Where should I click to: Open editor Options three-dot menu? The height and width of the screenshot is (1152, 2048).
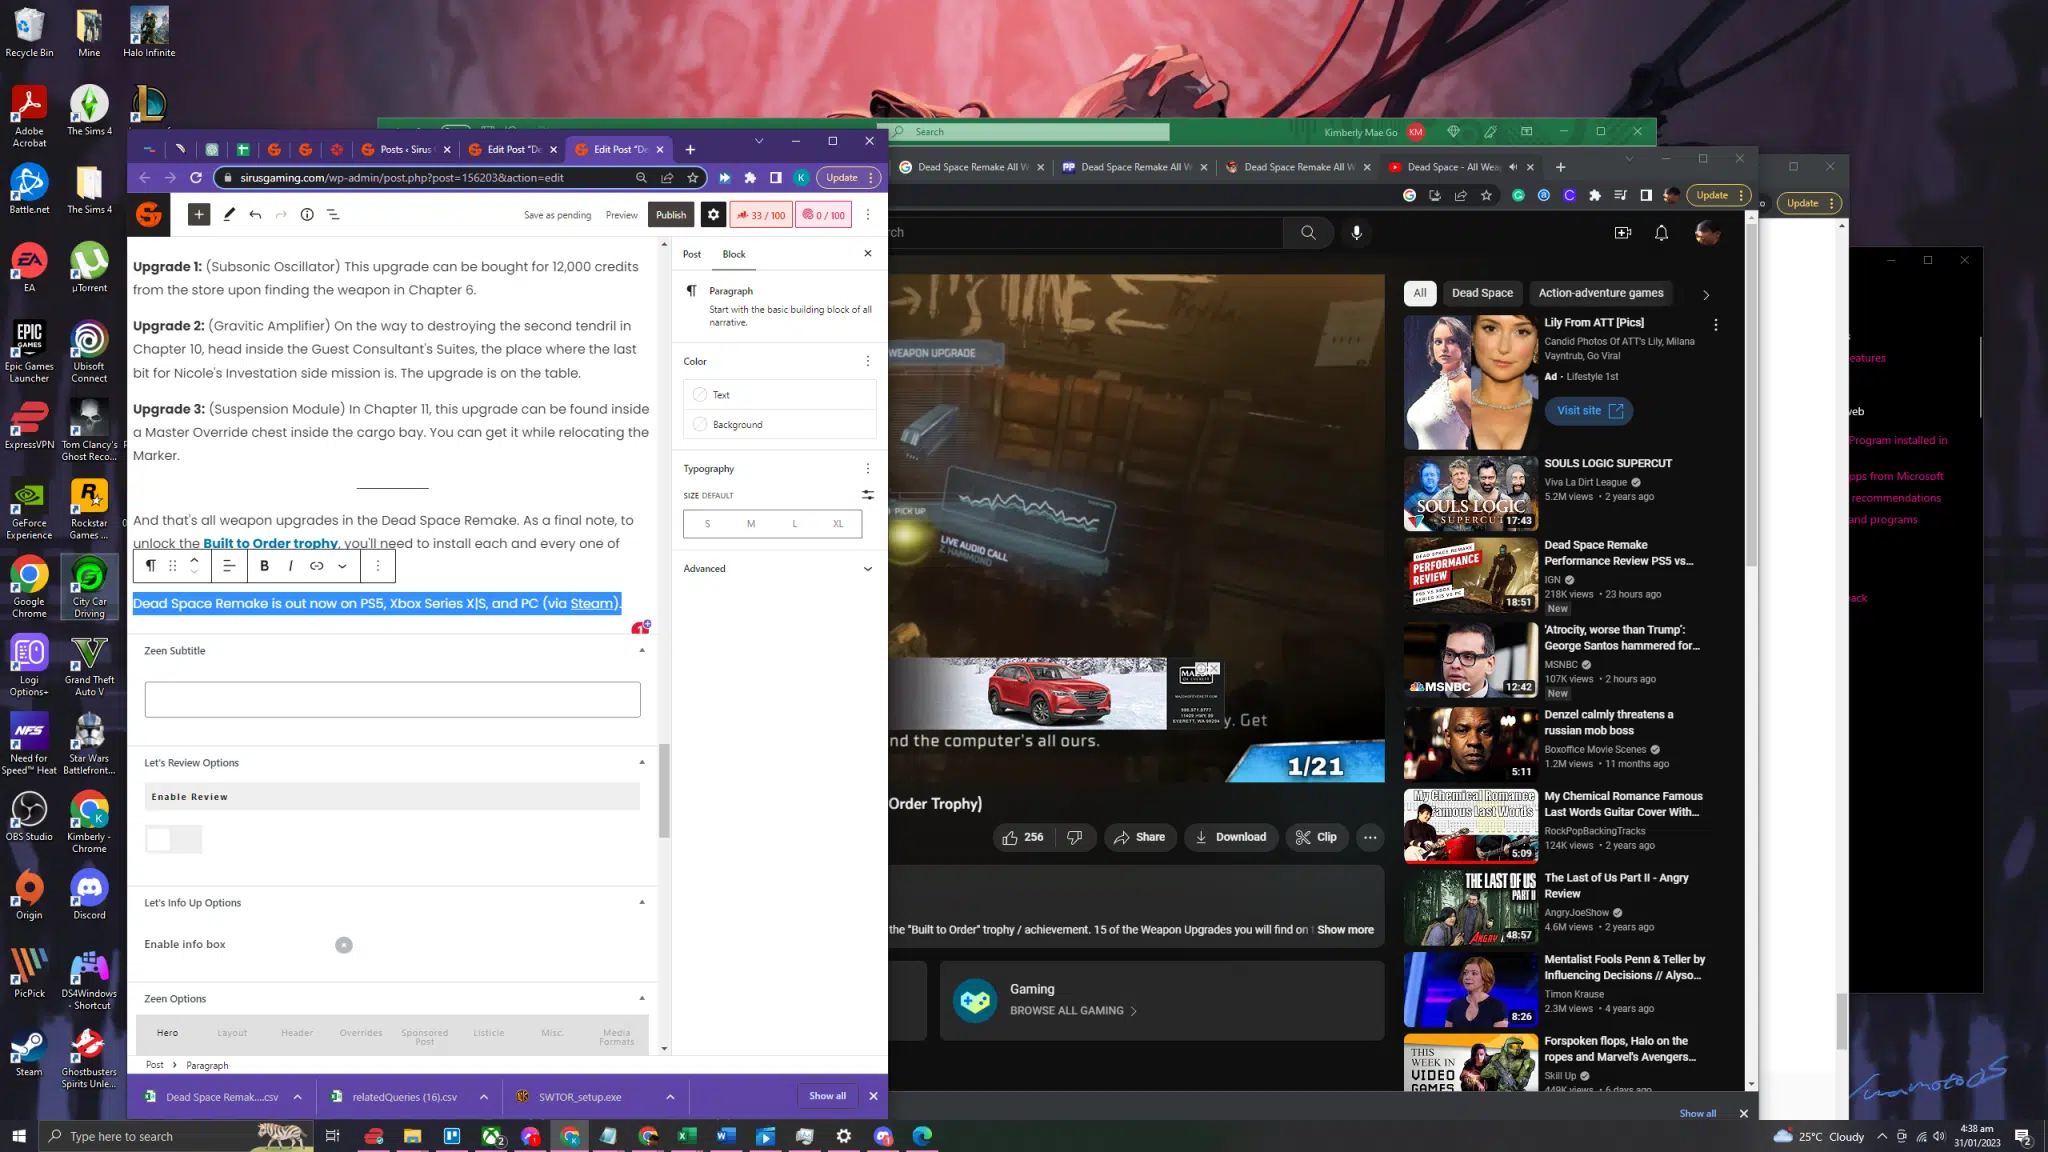pyautogui.click(x=868, y=214)
